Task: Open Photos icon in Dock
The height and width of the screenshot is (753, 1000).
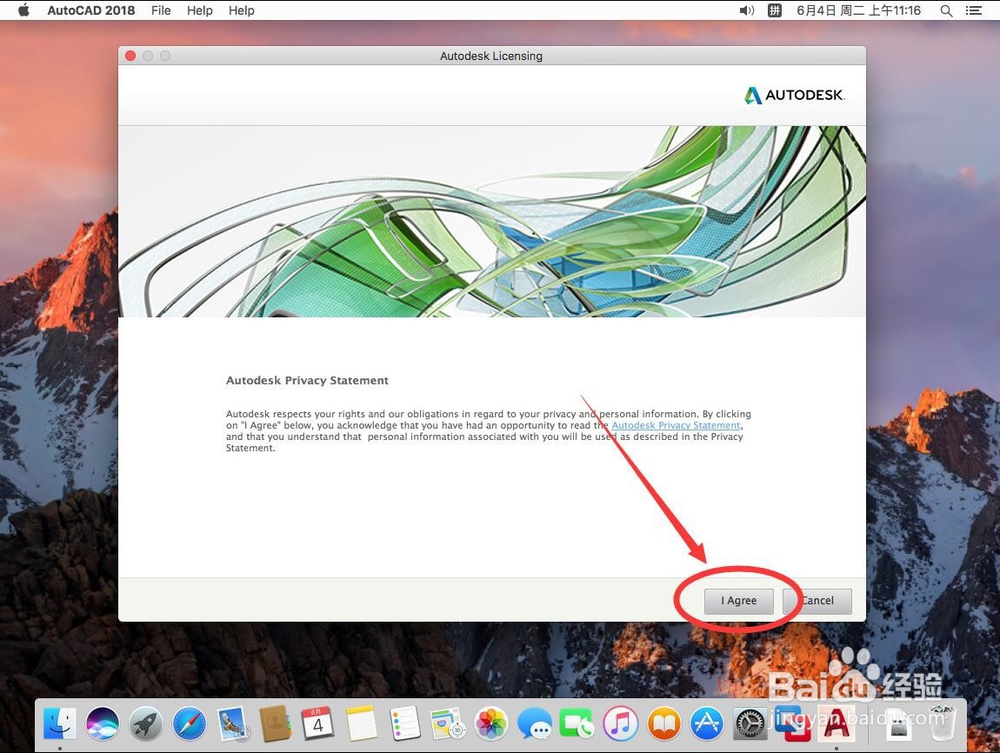Action: coord(491,724)
